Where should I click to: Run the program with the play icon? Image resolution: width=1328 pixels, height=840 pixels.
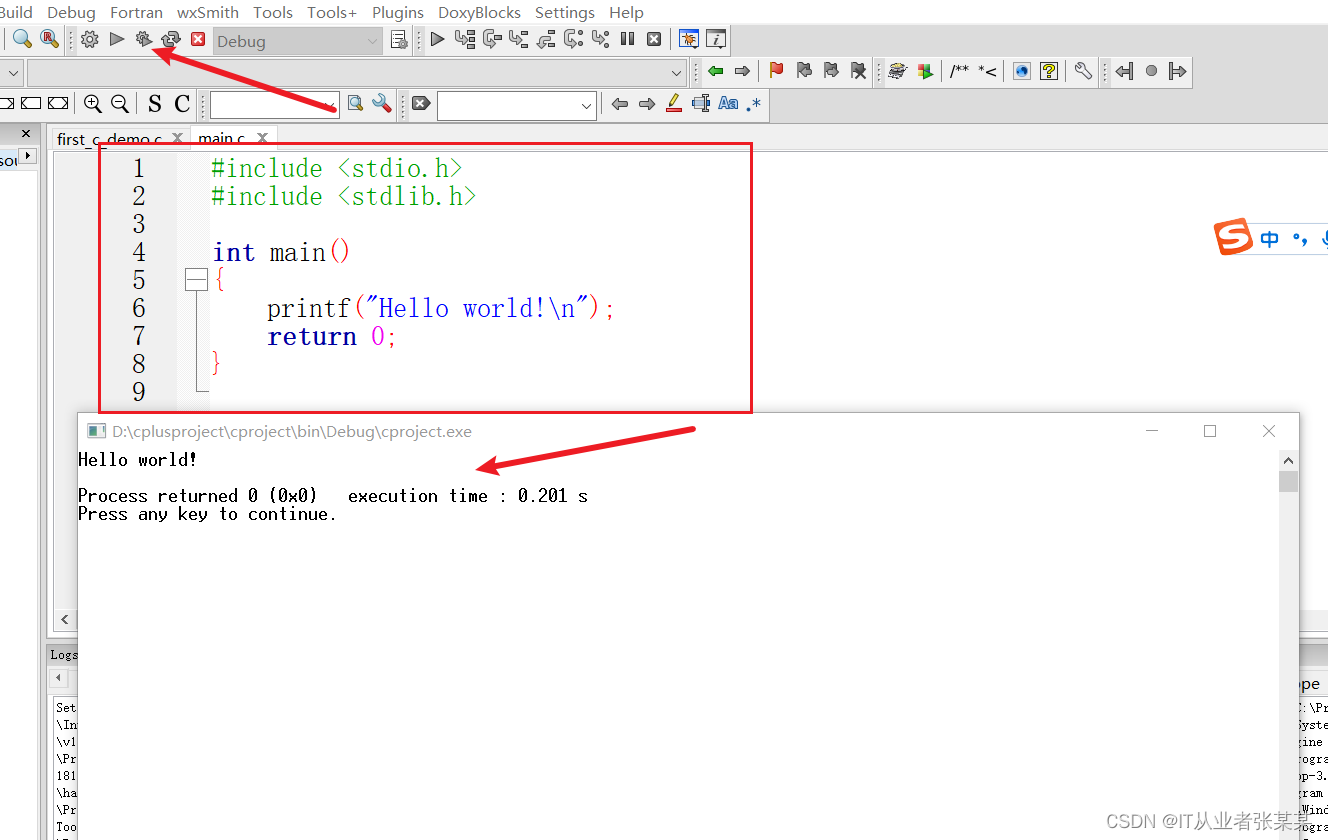coord(117,39)
